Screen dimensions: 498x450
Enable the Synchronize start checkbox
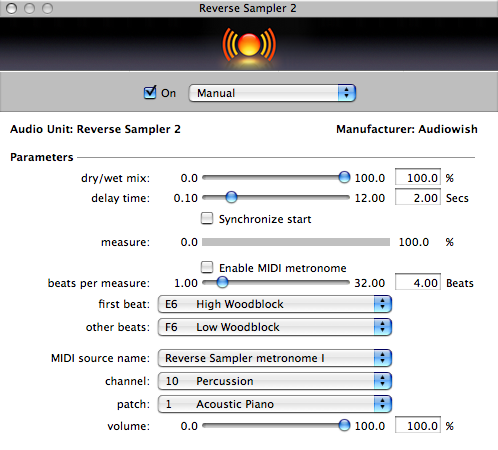(x=207, y=219)
